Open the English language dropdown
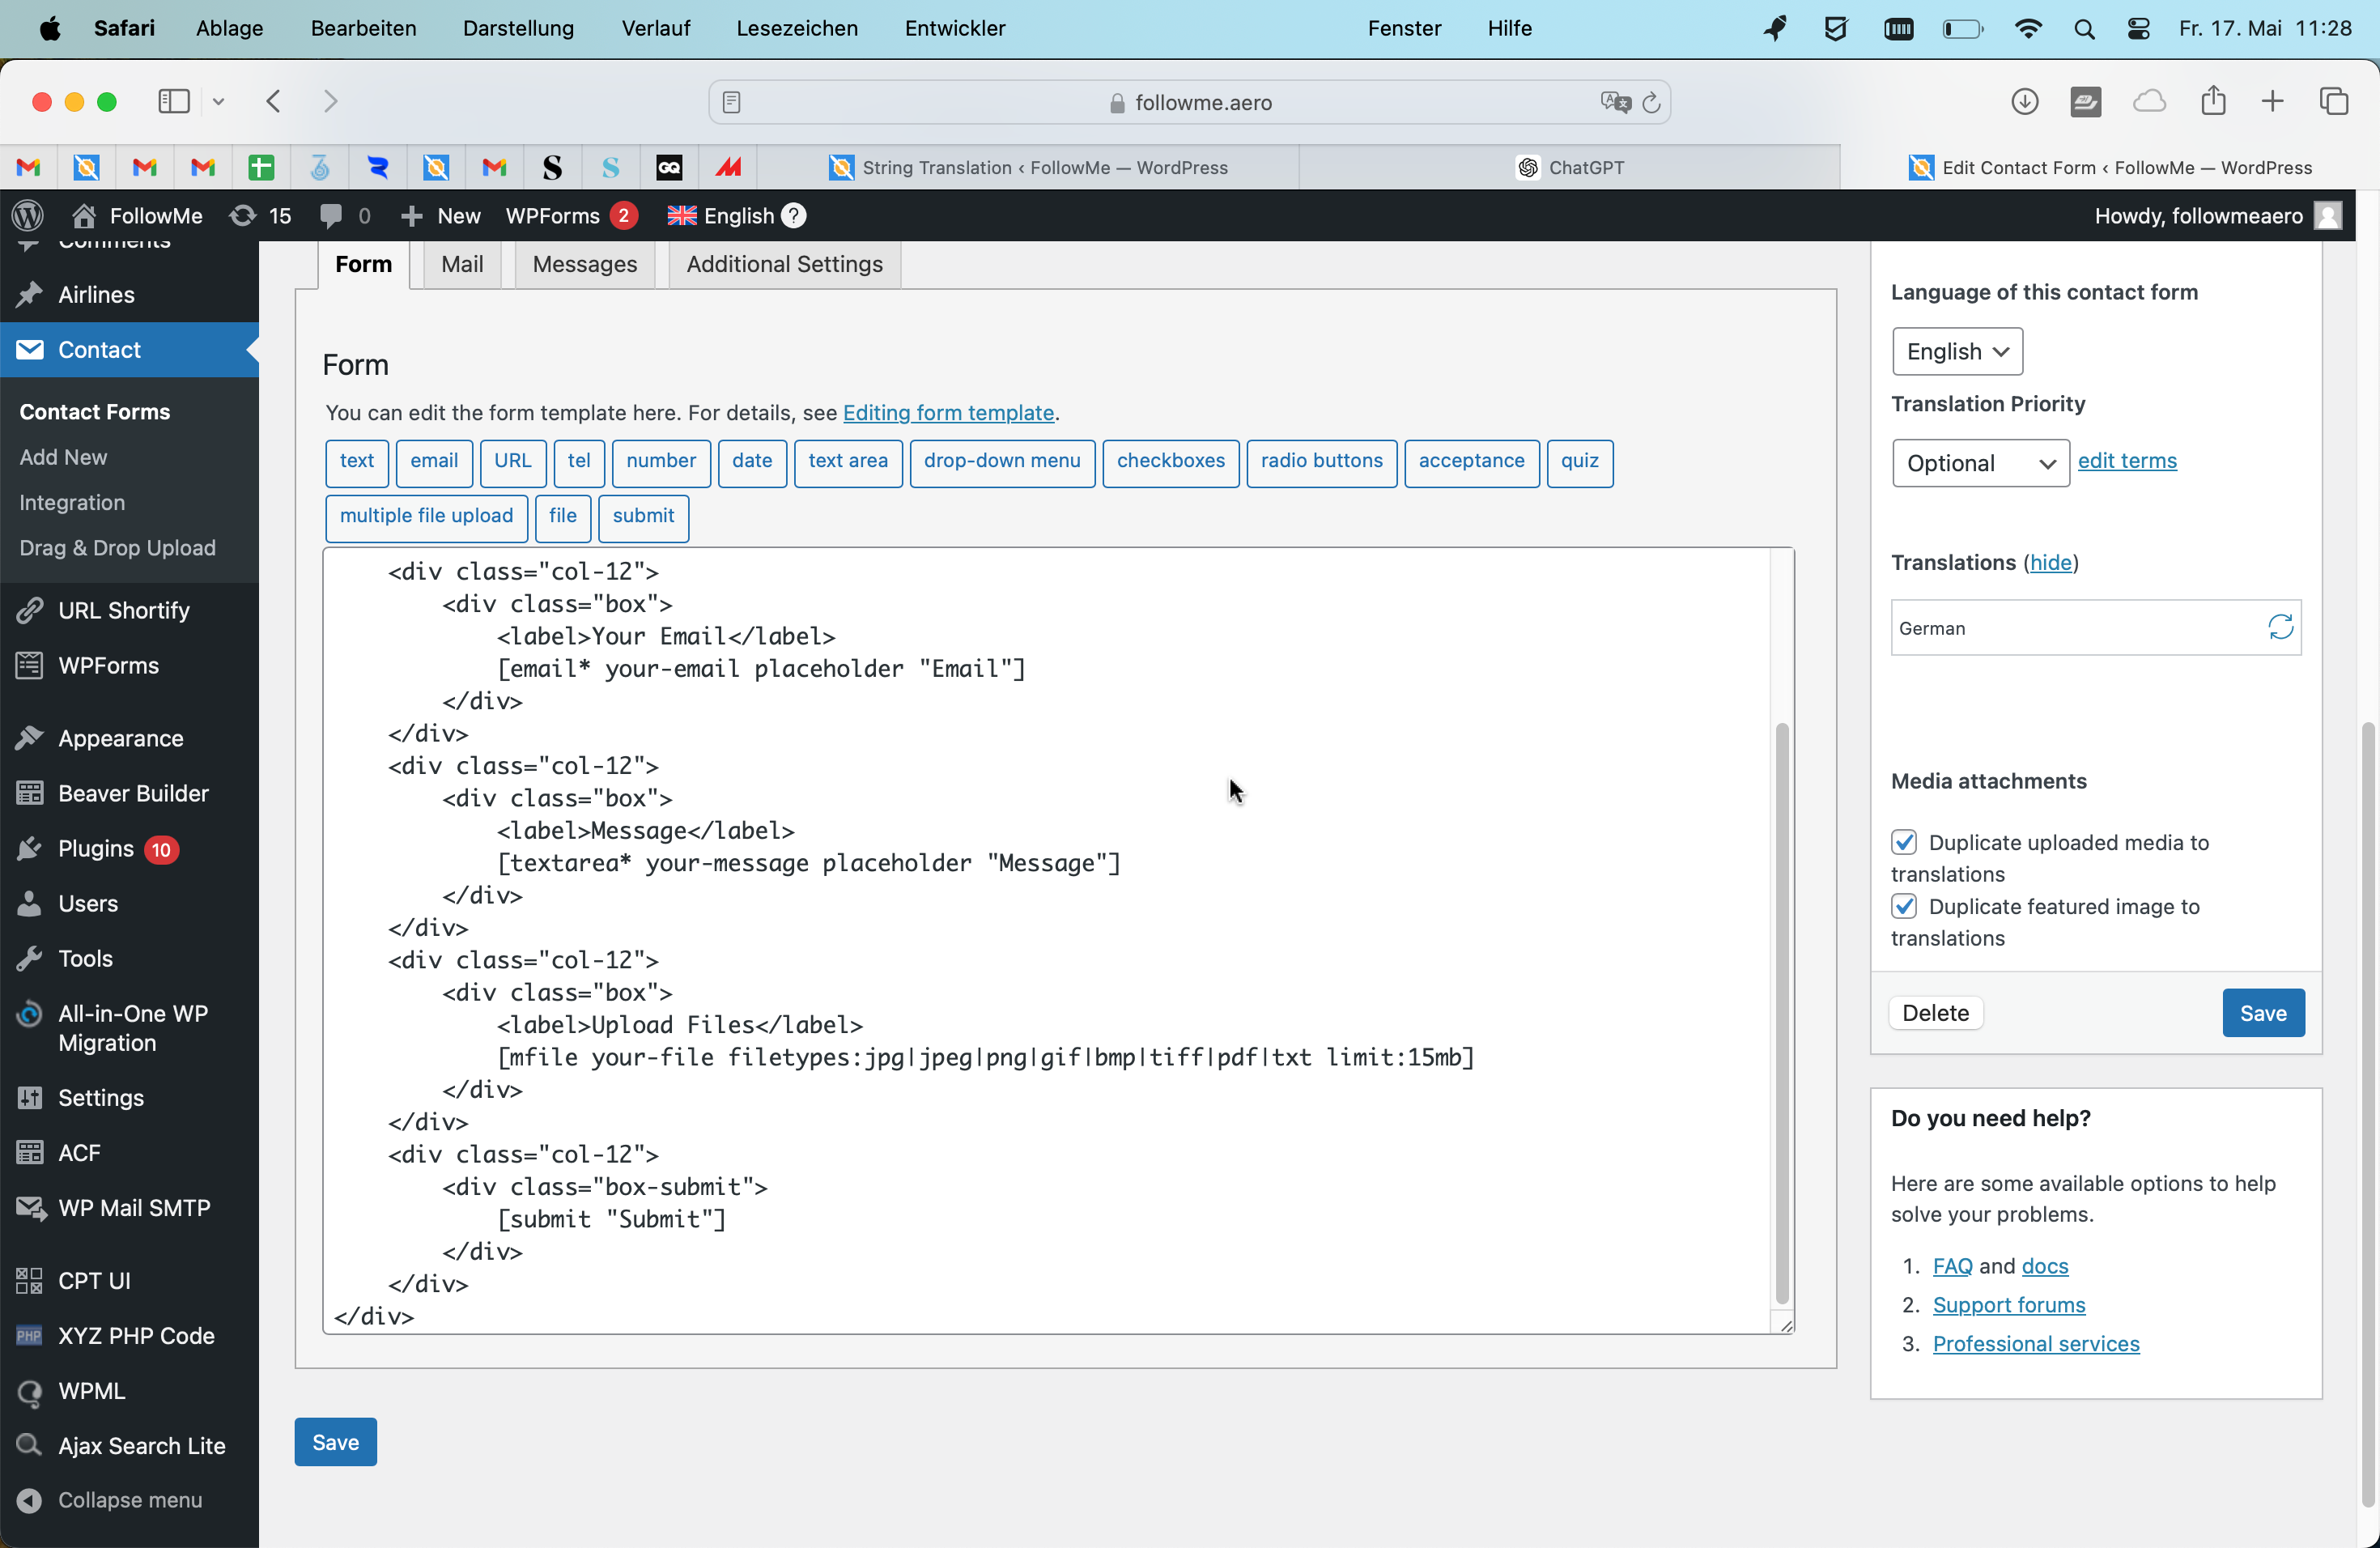2380x1548 pixels. [x=1957, y=352]
